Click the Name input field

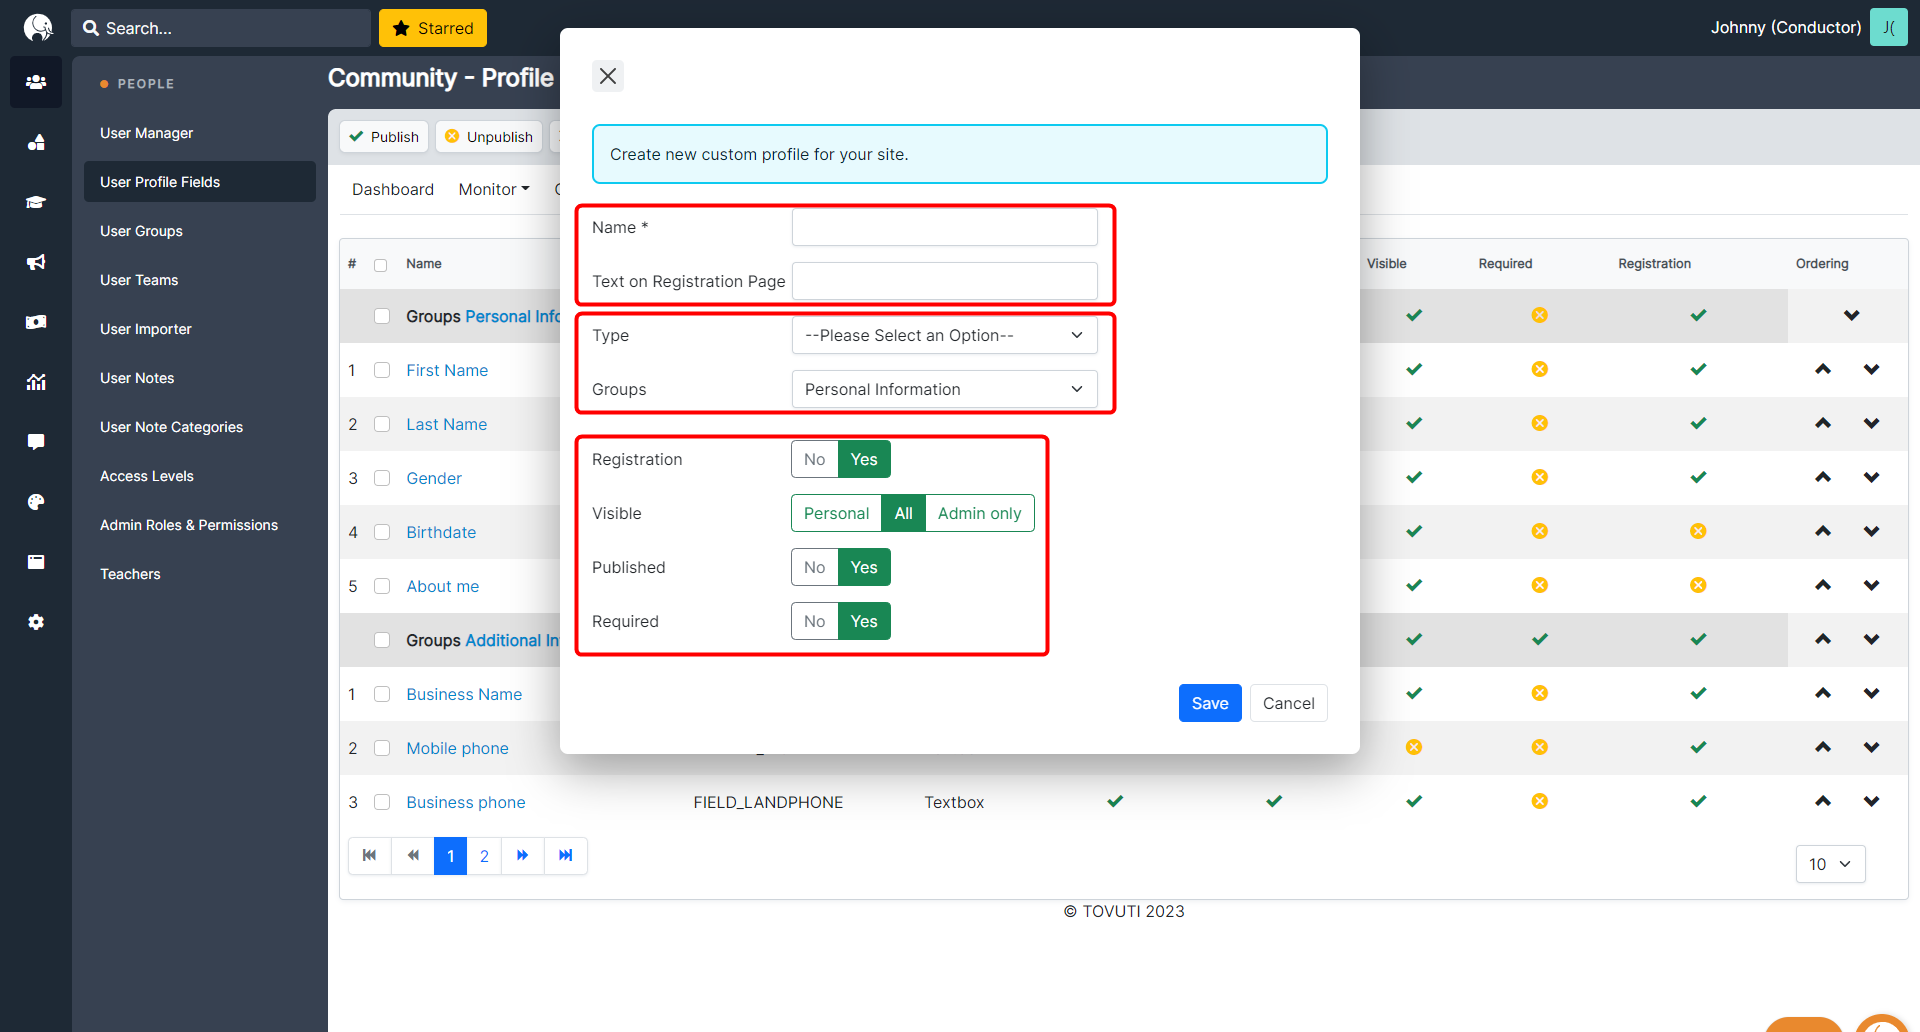click(x=945, y=227)
